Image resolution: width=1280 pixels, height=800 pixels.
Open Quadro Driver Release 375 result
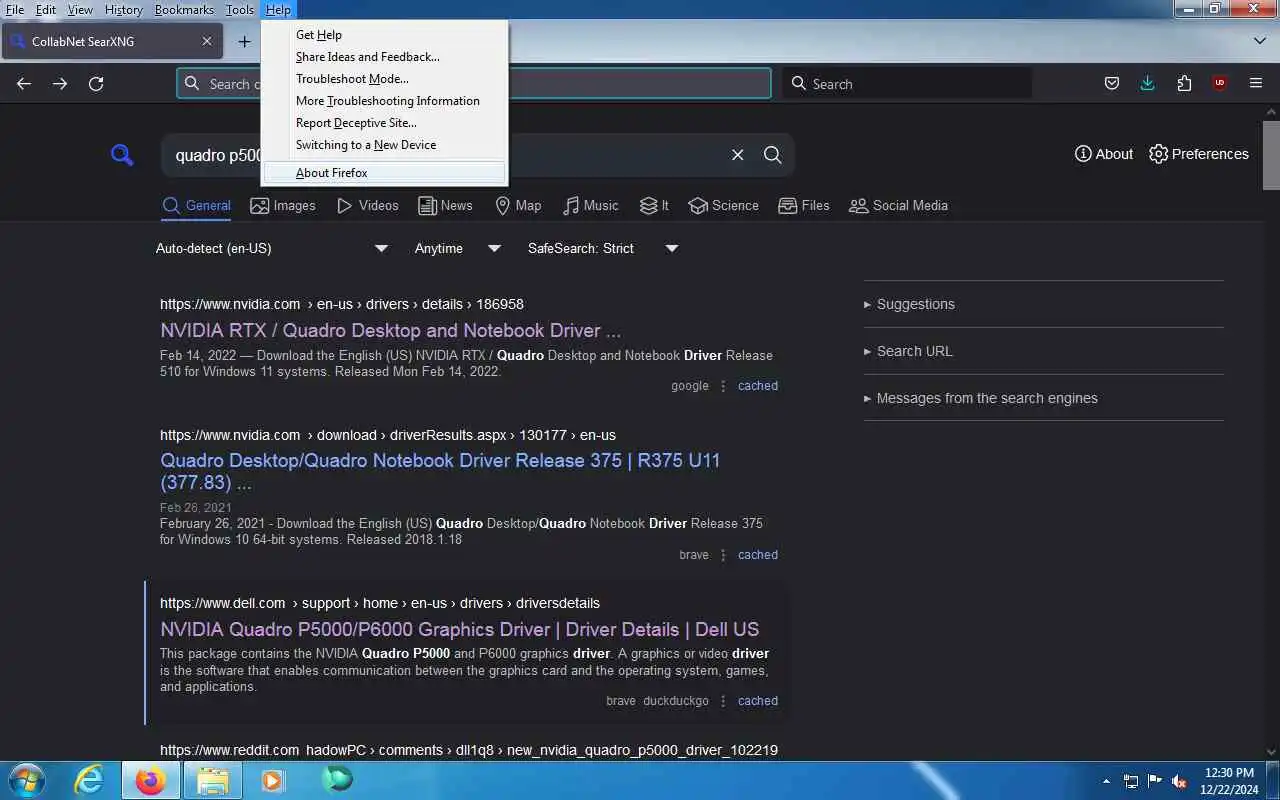(440, 471)
